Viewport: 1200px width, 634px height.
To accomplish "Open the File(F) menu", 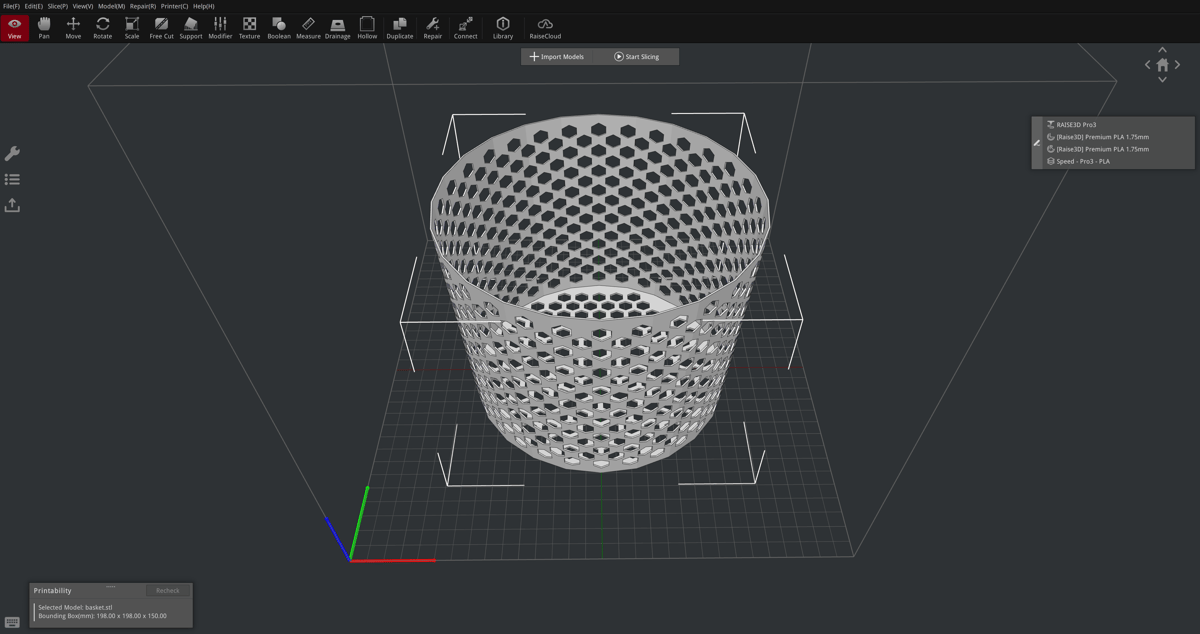I will [11, 6].
